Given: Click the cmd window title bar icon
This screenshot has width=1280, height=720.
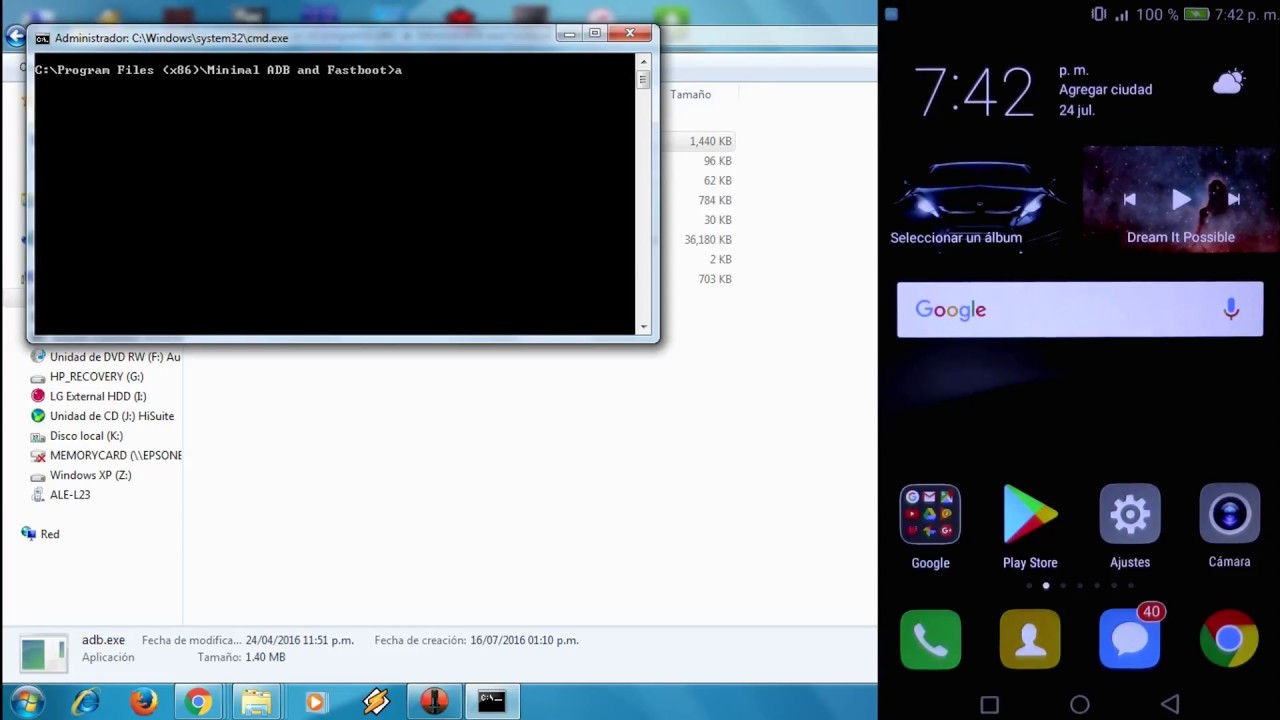Looking at the screenshot, I should (x=42, y=38).
